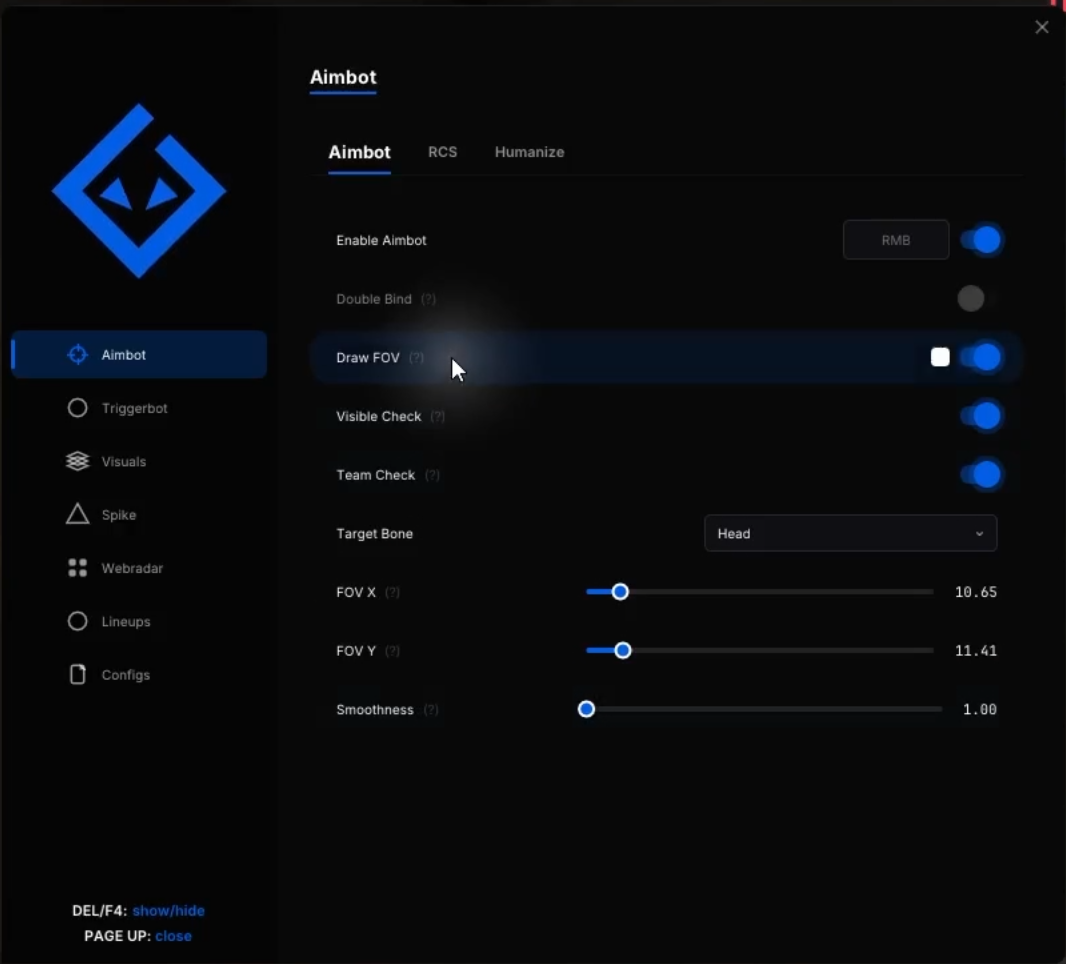Select the Aimbot crosshair icon in sidebar
The height and width of the screenshot is (964, 1066).
click(x=78, y=354)
